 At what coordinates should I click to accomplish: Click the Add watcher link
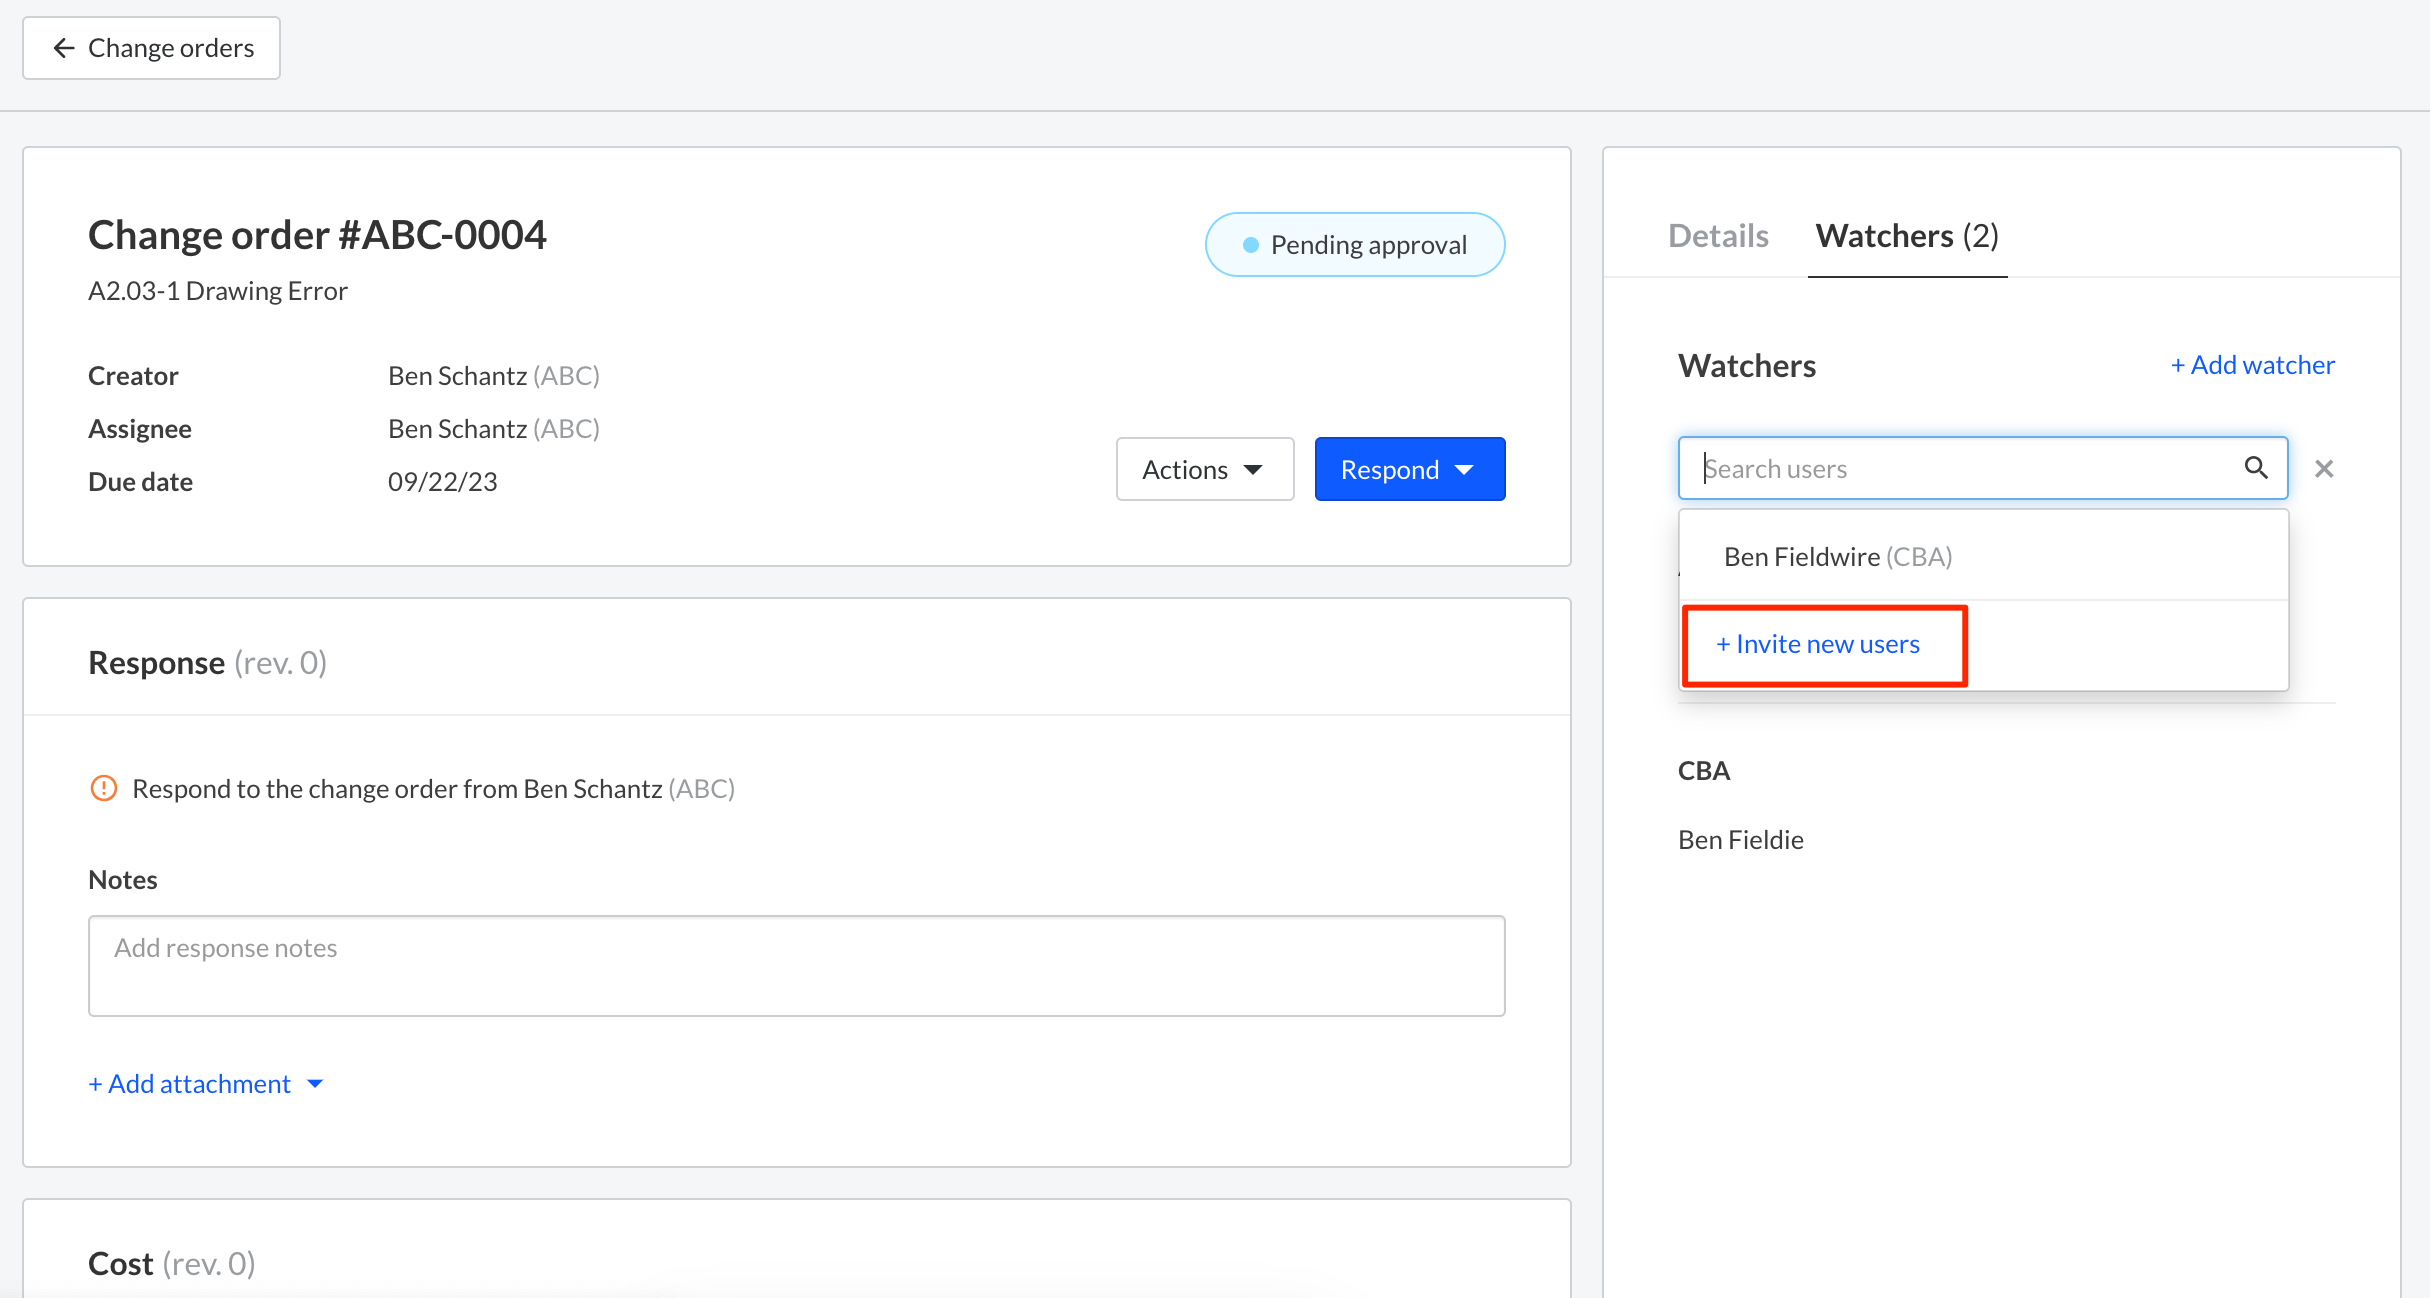[2252, 365]
